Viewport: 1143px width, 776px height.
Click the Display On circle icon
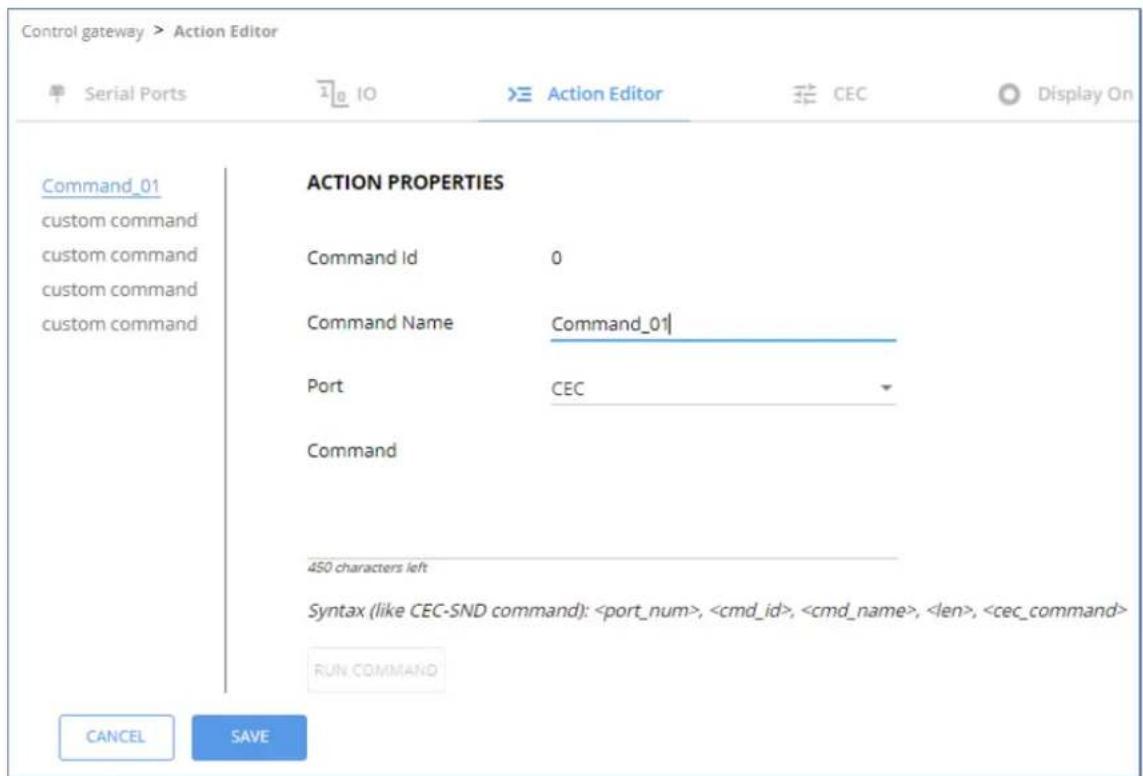click(x=1009, y=94)
